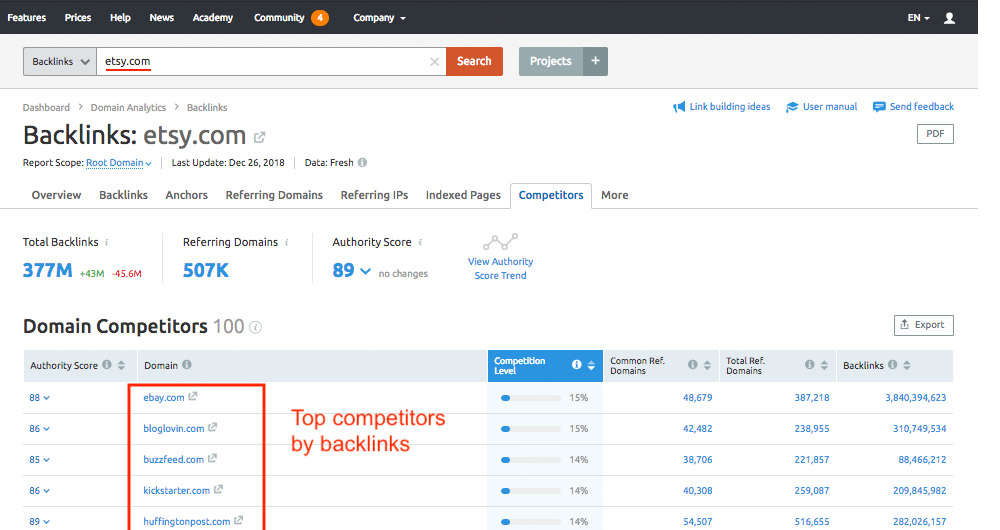Image resolution: width=1000 pixels, height=530 pixels.
Task: Click the info icon next to Total Backlinks
Action: click(x=107, y=242)
